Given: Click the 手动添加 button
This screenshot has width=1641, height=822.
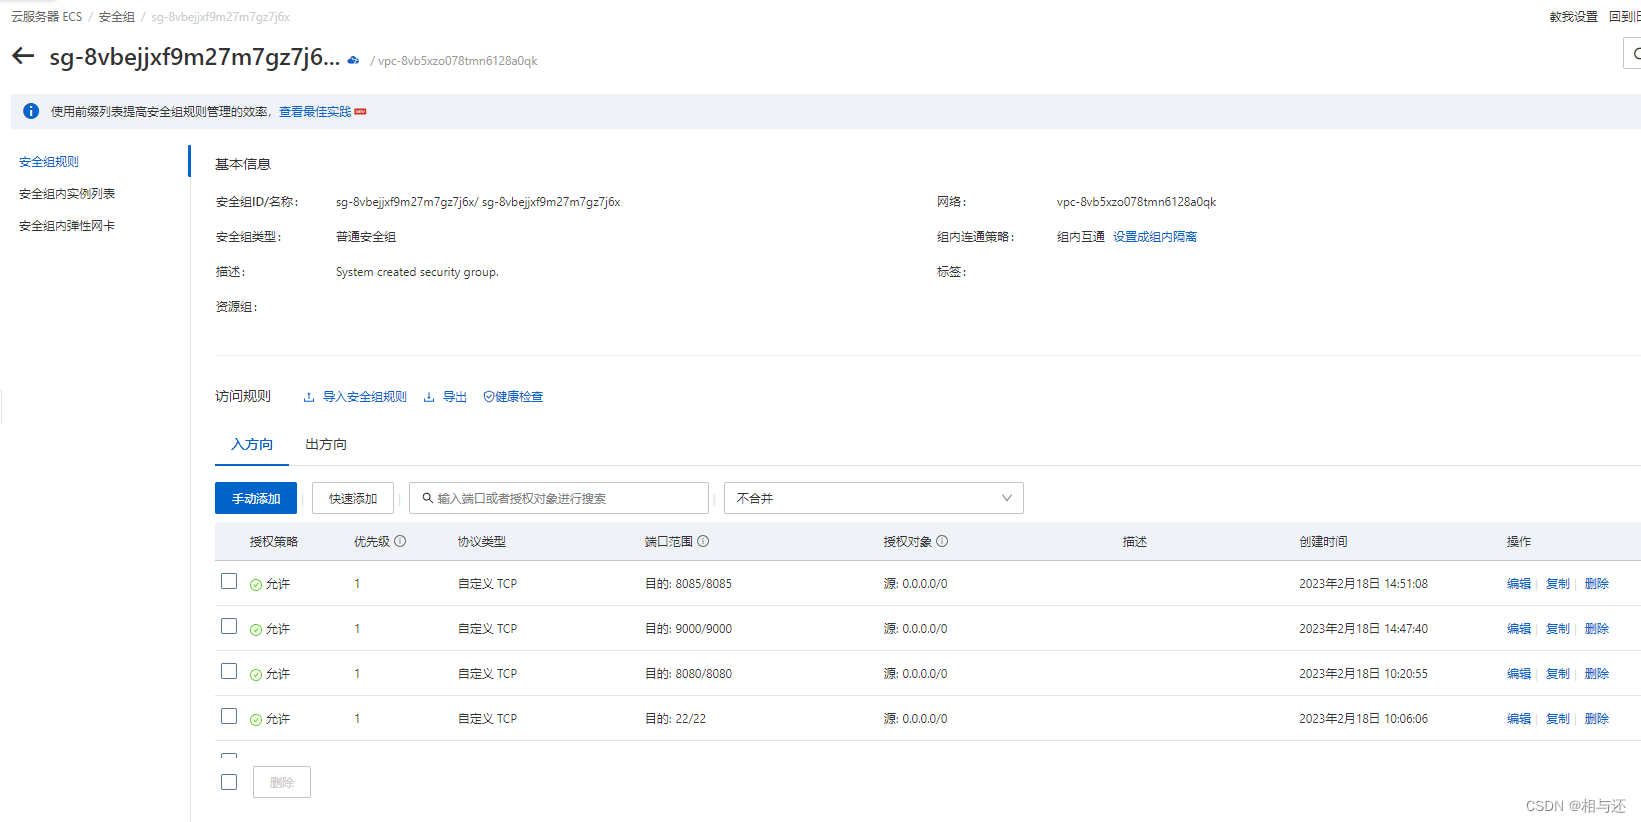Looking at the screenshot, I should [x=256, y=498].
